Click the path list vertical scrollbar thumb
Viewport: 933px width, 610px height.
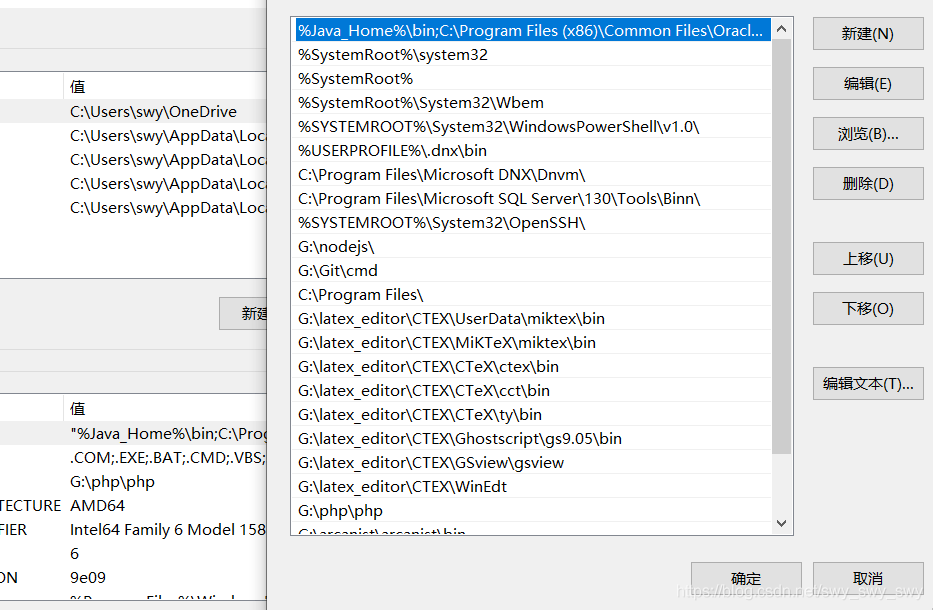point(782,246)
